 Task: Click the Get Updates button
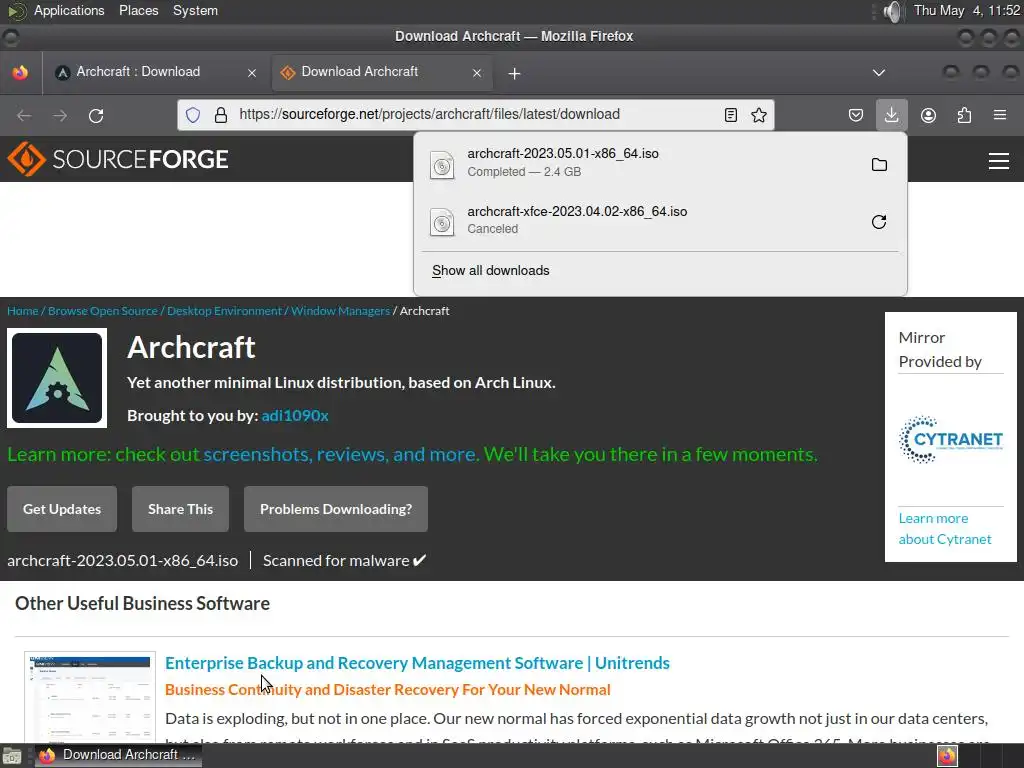[x=62, y=509]
